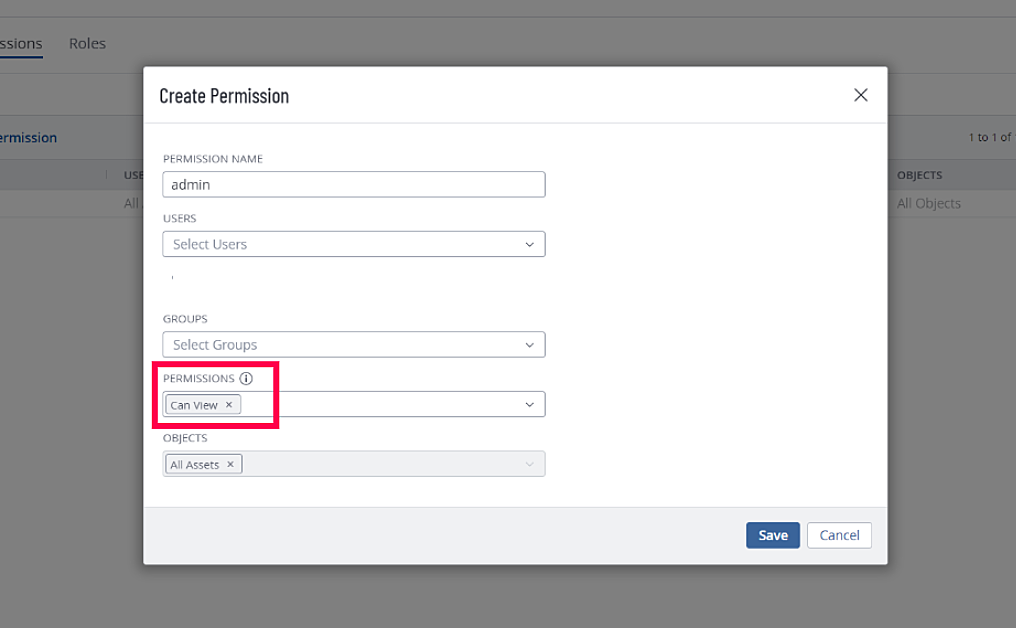Close the Create Permission dialog
This screenshot has width=1016, height=628.
coord(860,95)
